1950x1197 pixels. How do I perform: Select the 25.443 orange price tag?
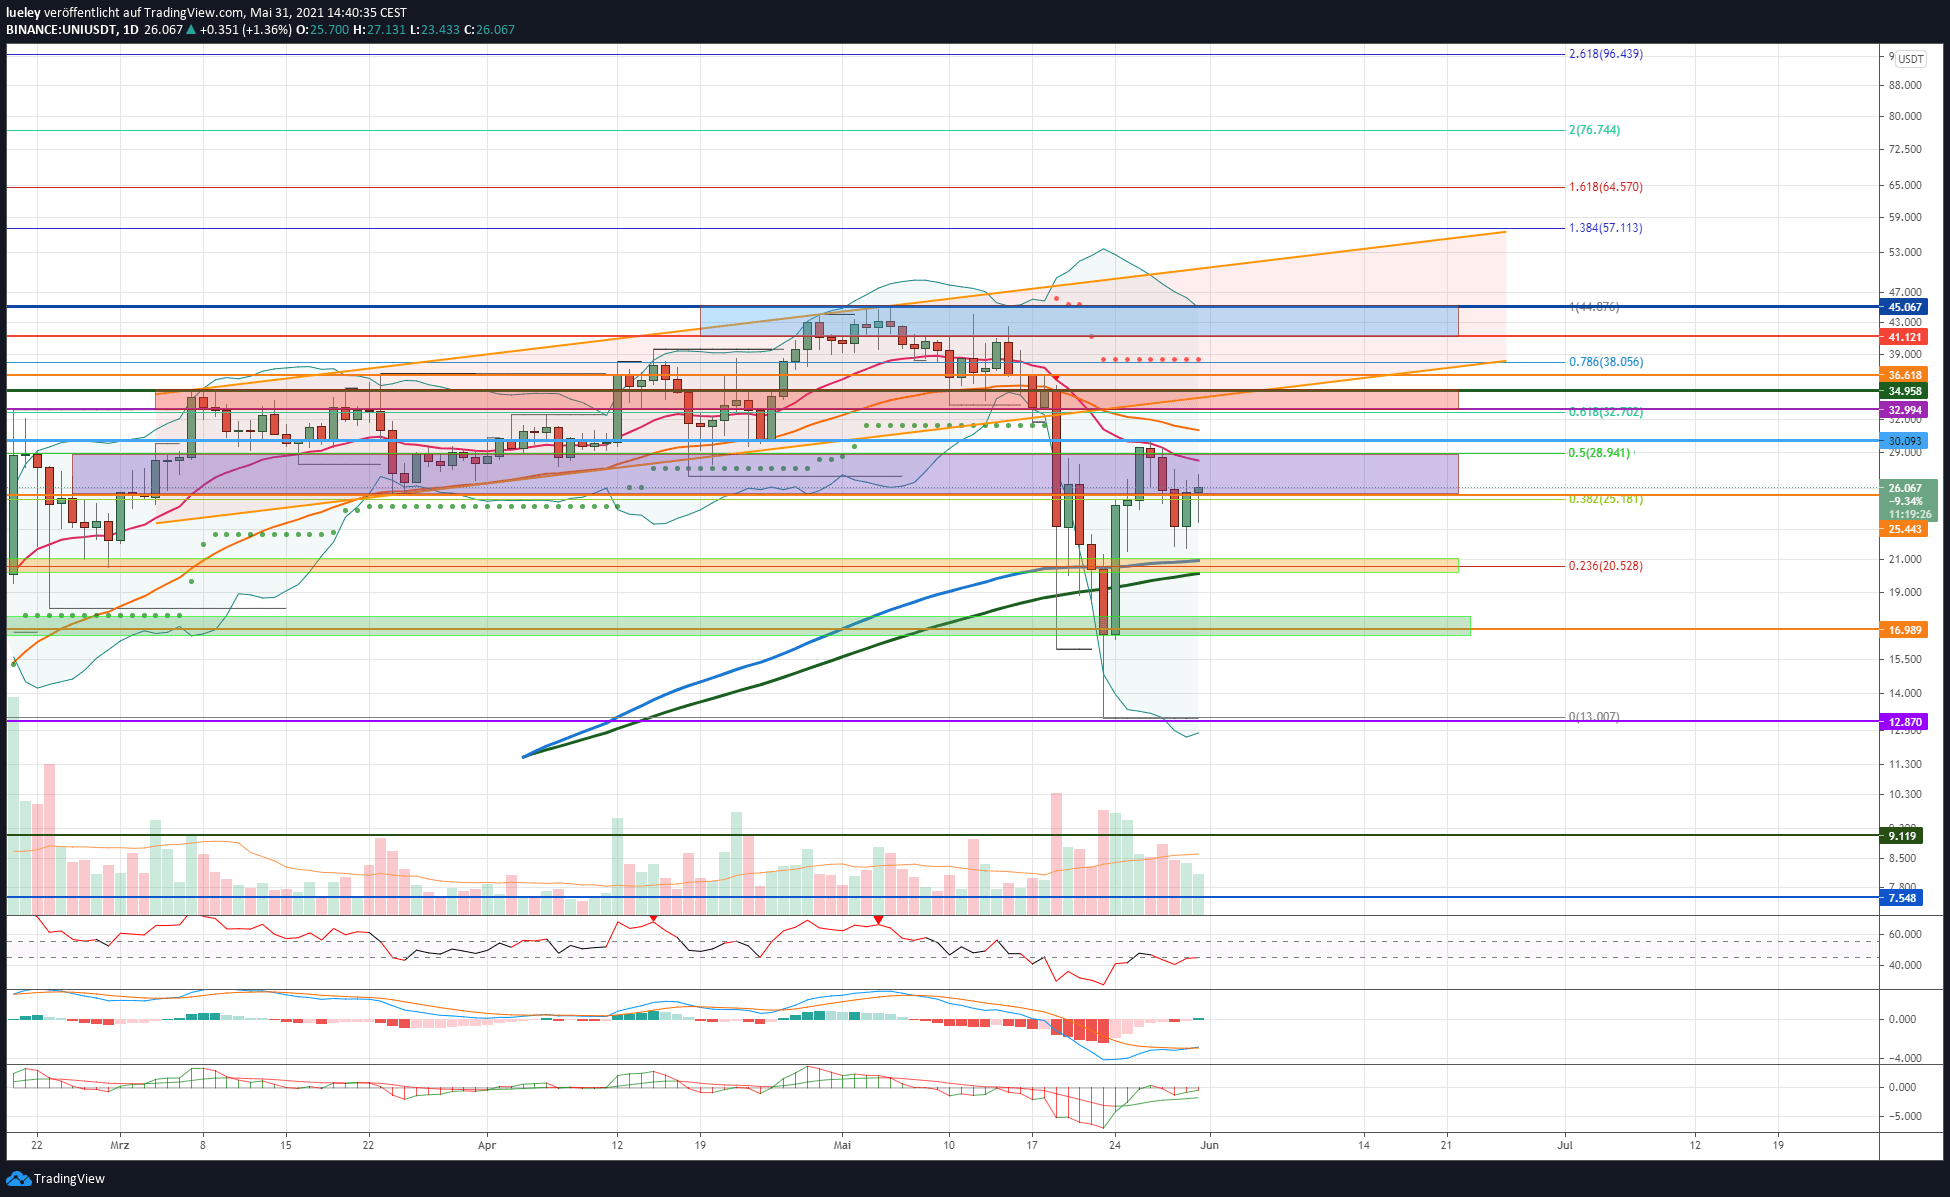pyautogui.click(x=1904, y=529)
